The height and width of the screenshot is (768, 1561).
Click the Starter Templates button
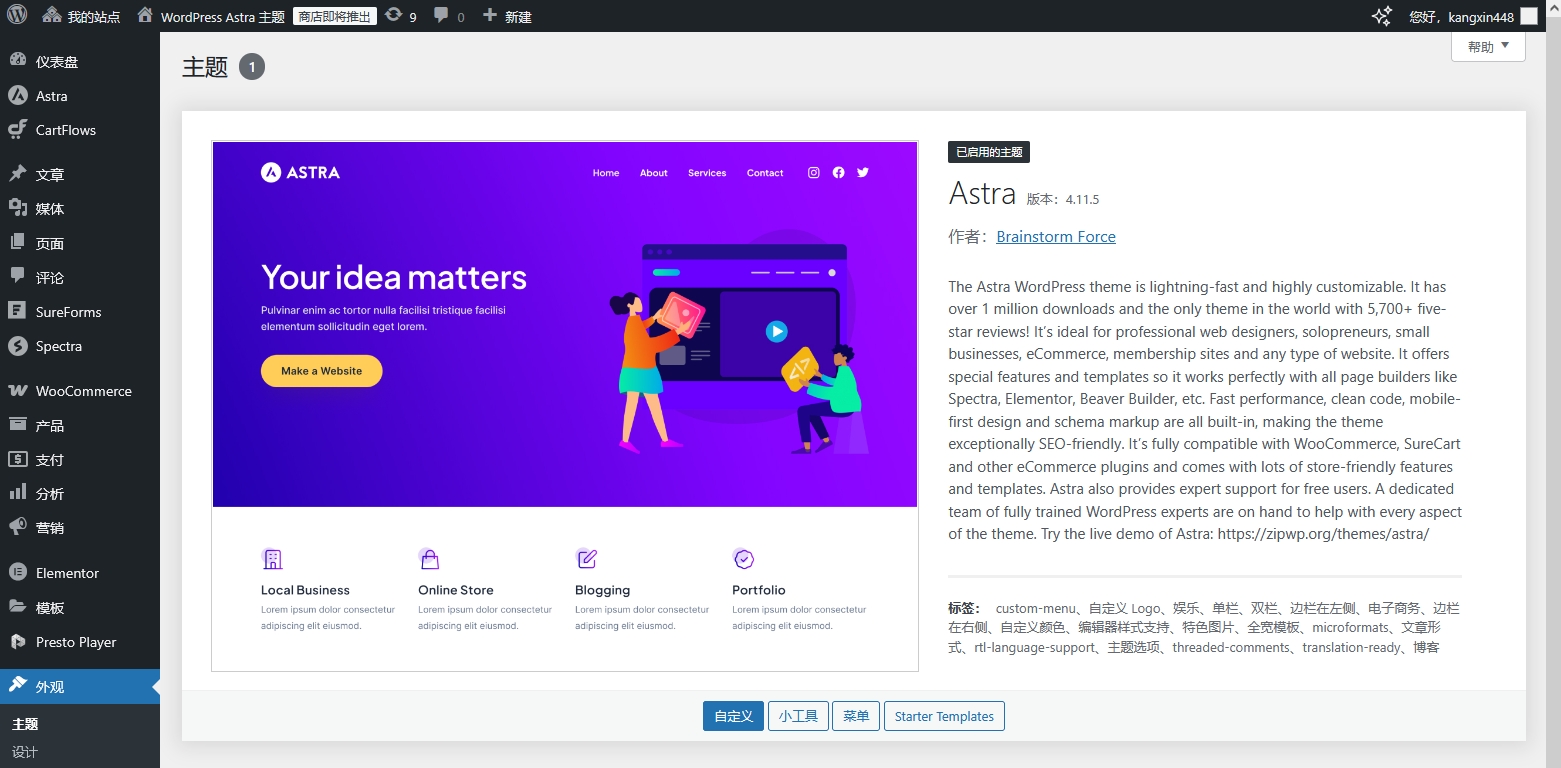(944, 716)
